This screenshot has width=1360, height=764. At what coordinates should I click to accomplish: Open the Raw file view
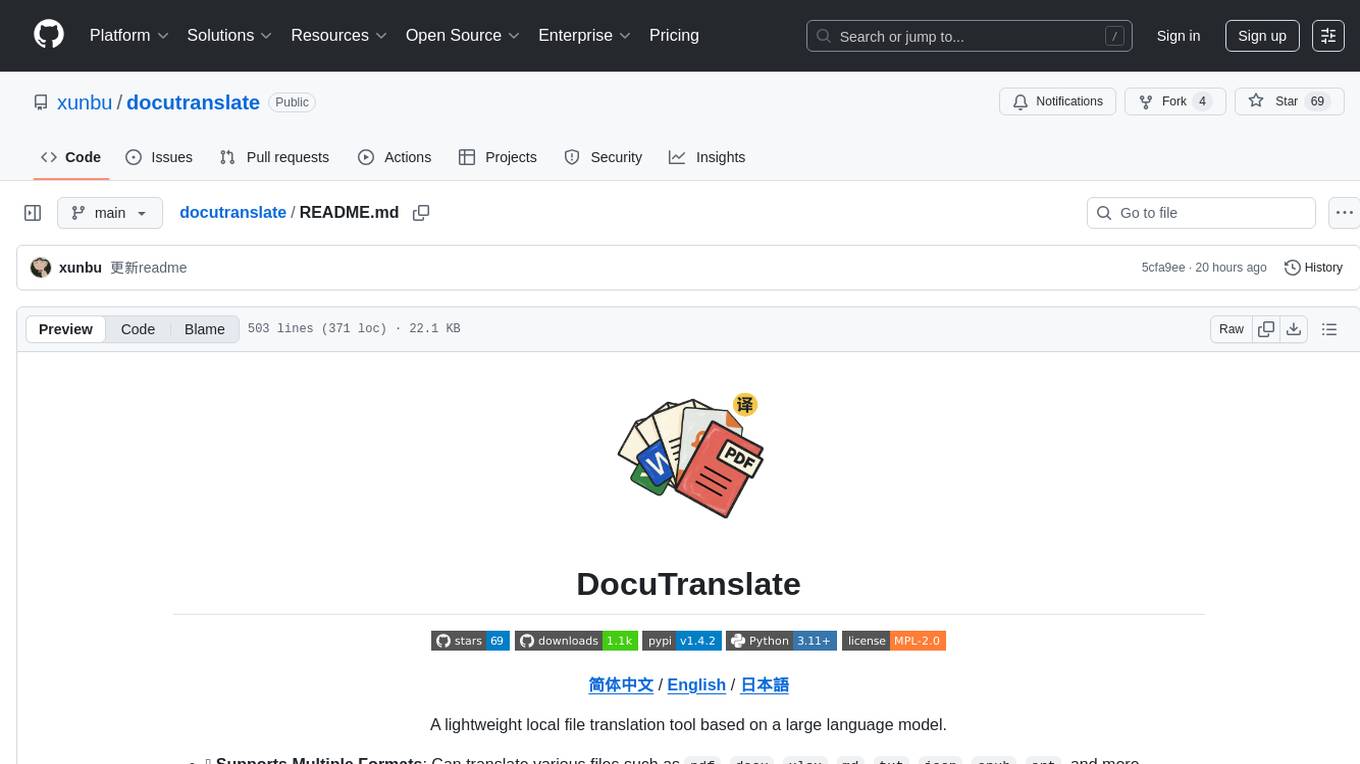point(1231,329)
